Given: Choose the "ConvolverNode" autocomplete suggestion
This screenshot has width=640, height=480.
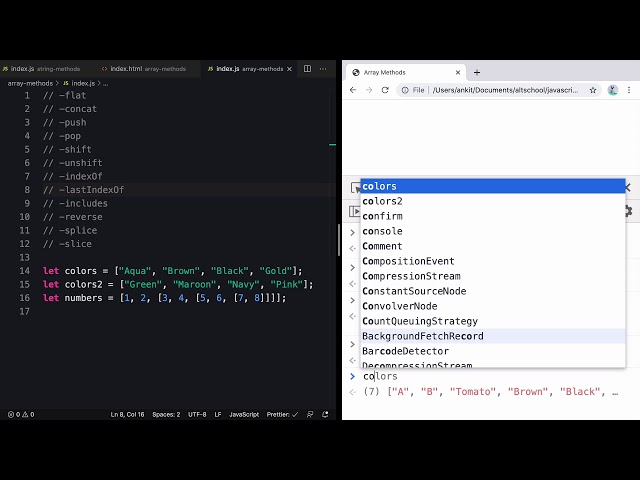Looking at the screenshot, I should (x=493, y=306).
